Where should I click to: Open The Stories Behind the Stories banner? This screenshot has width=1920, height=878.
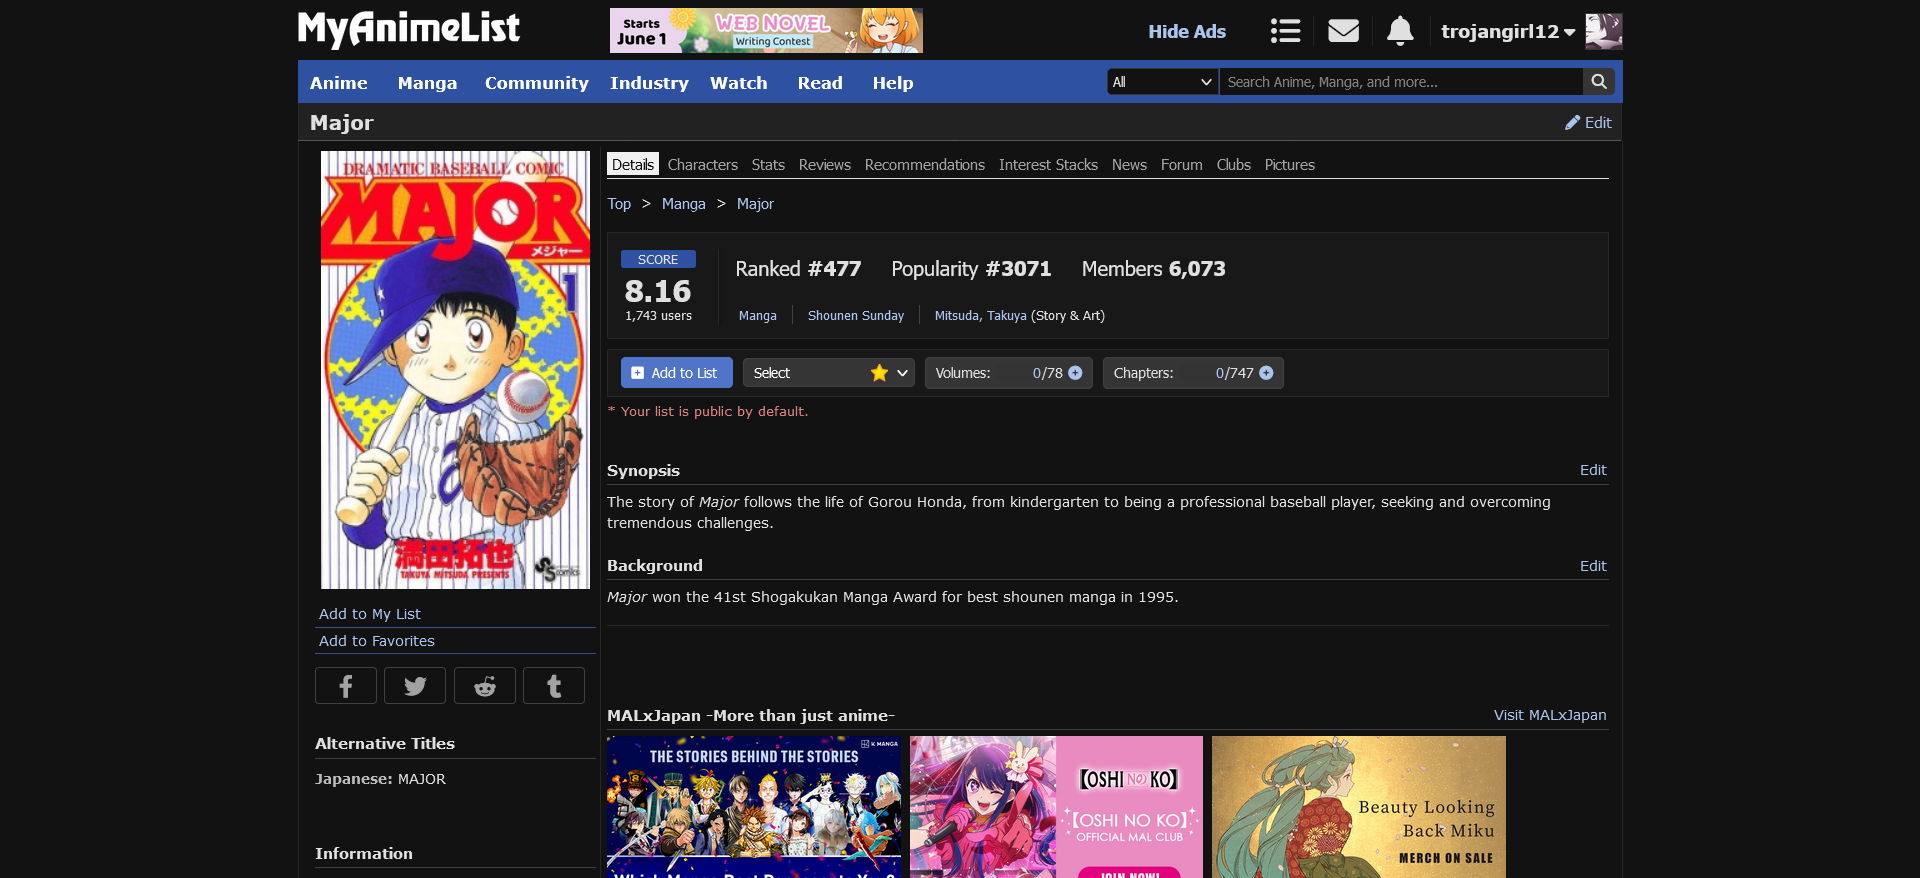coord(754,807)
